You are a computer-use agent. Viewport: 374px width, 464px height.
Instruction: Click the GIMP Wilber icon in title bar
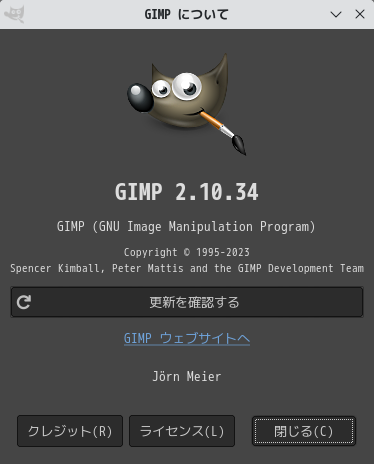click(14, 14)
